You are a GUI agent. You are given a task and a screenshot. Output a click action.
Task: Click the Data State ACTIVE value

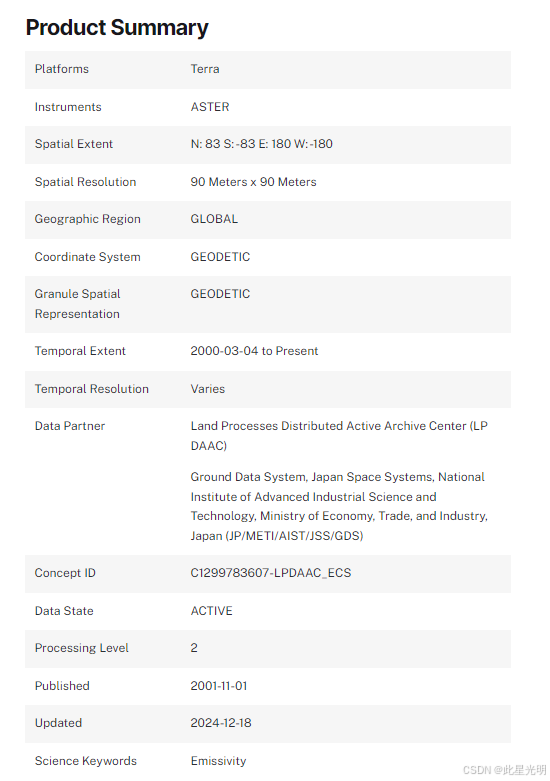point(211,611)
